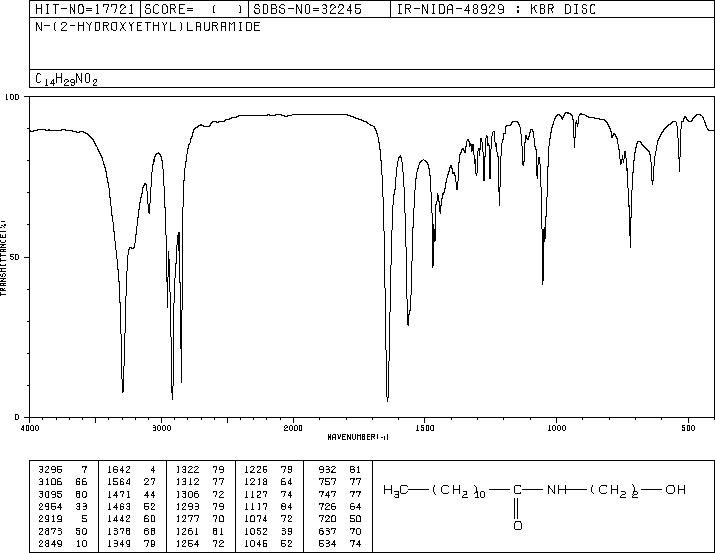Image resolution: width=715 pixels, height=553 pixels.
Task: Select the 3106 peak entry in table
Action: point(62,482)
